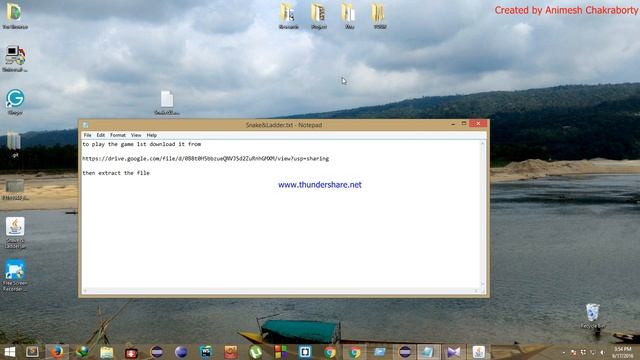640x360 pixels.
Task: Open Brackets editor from the taskbar
Action: [305, 352]
